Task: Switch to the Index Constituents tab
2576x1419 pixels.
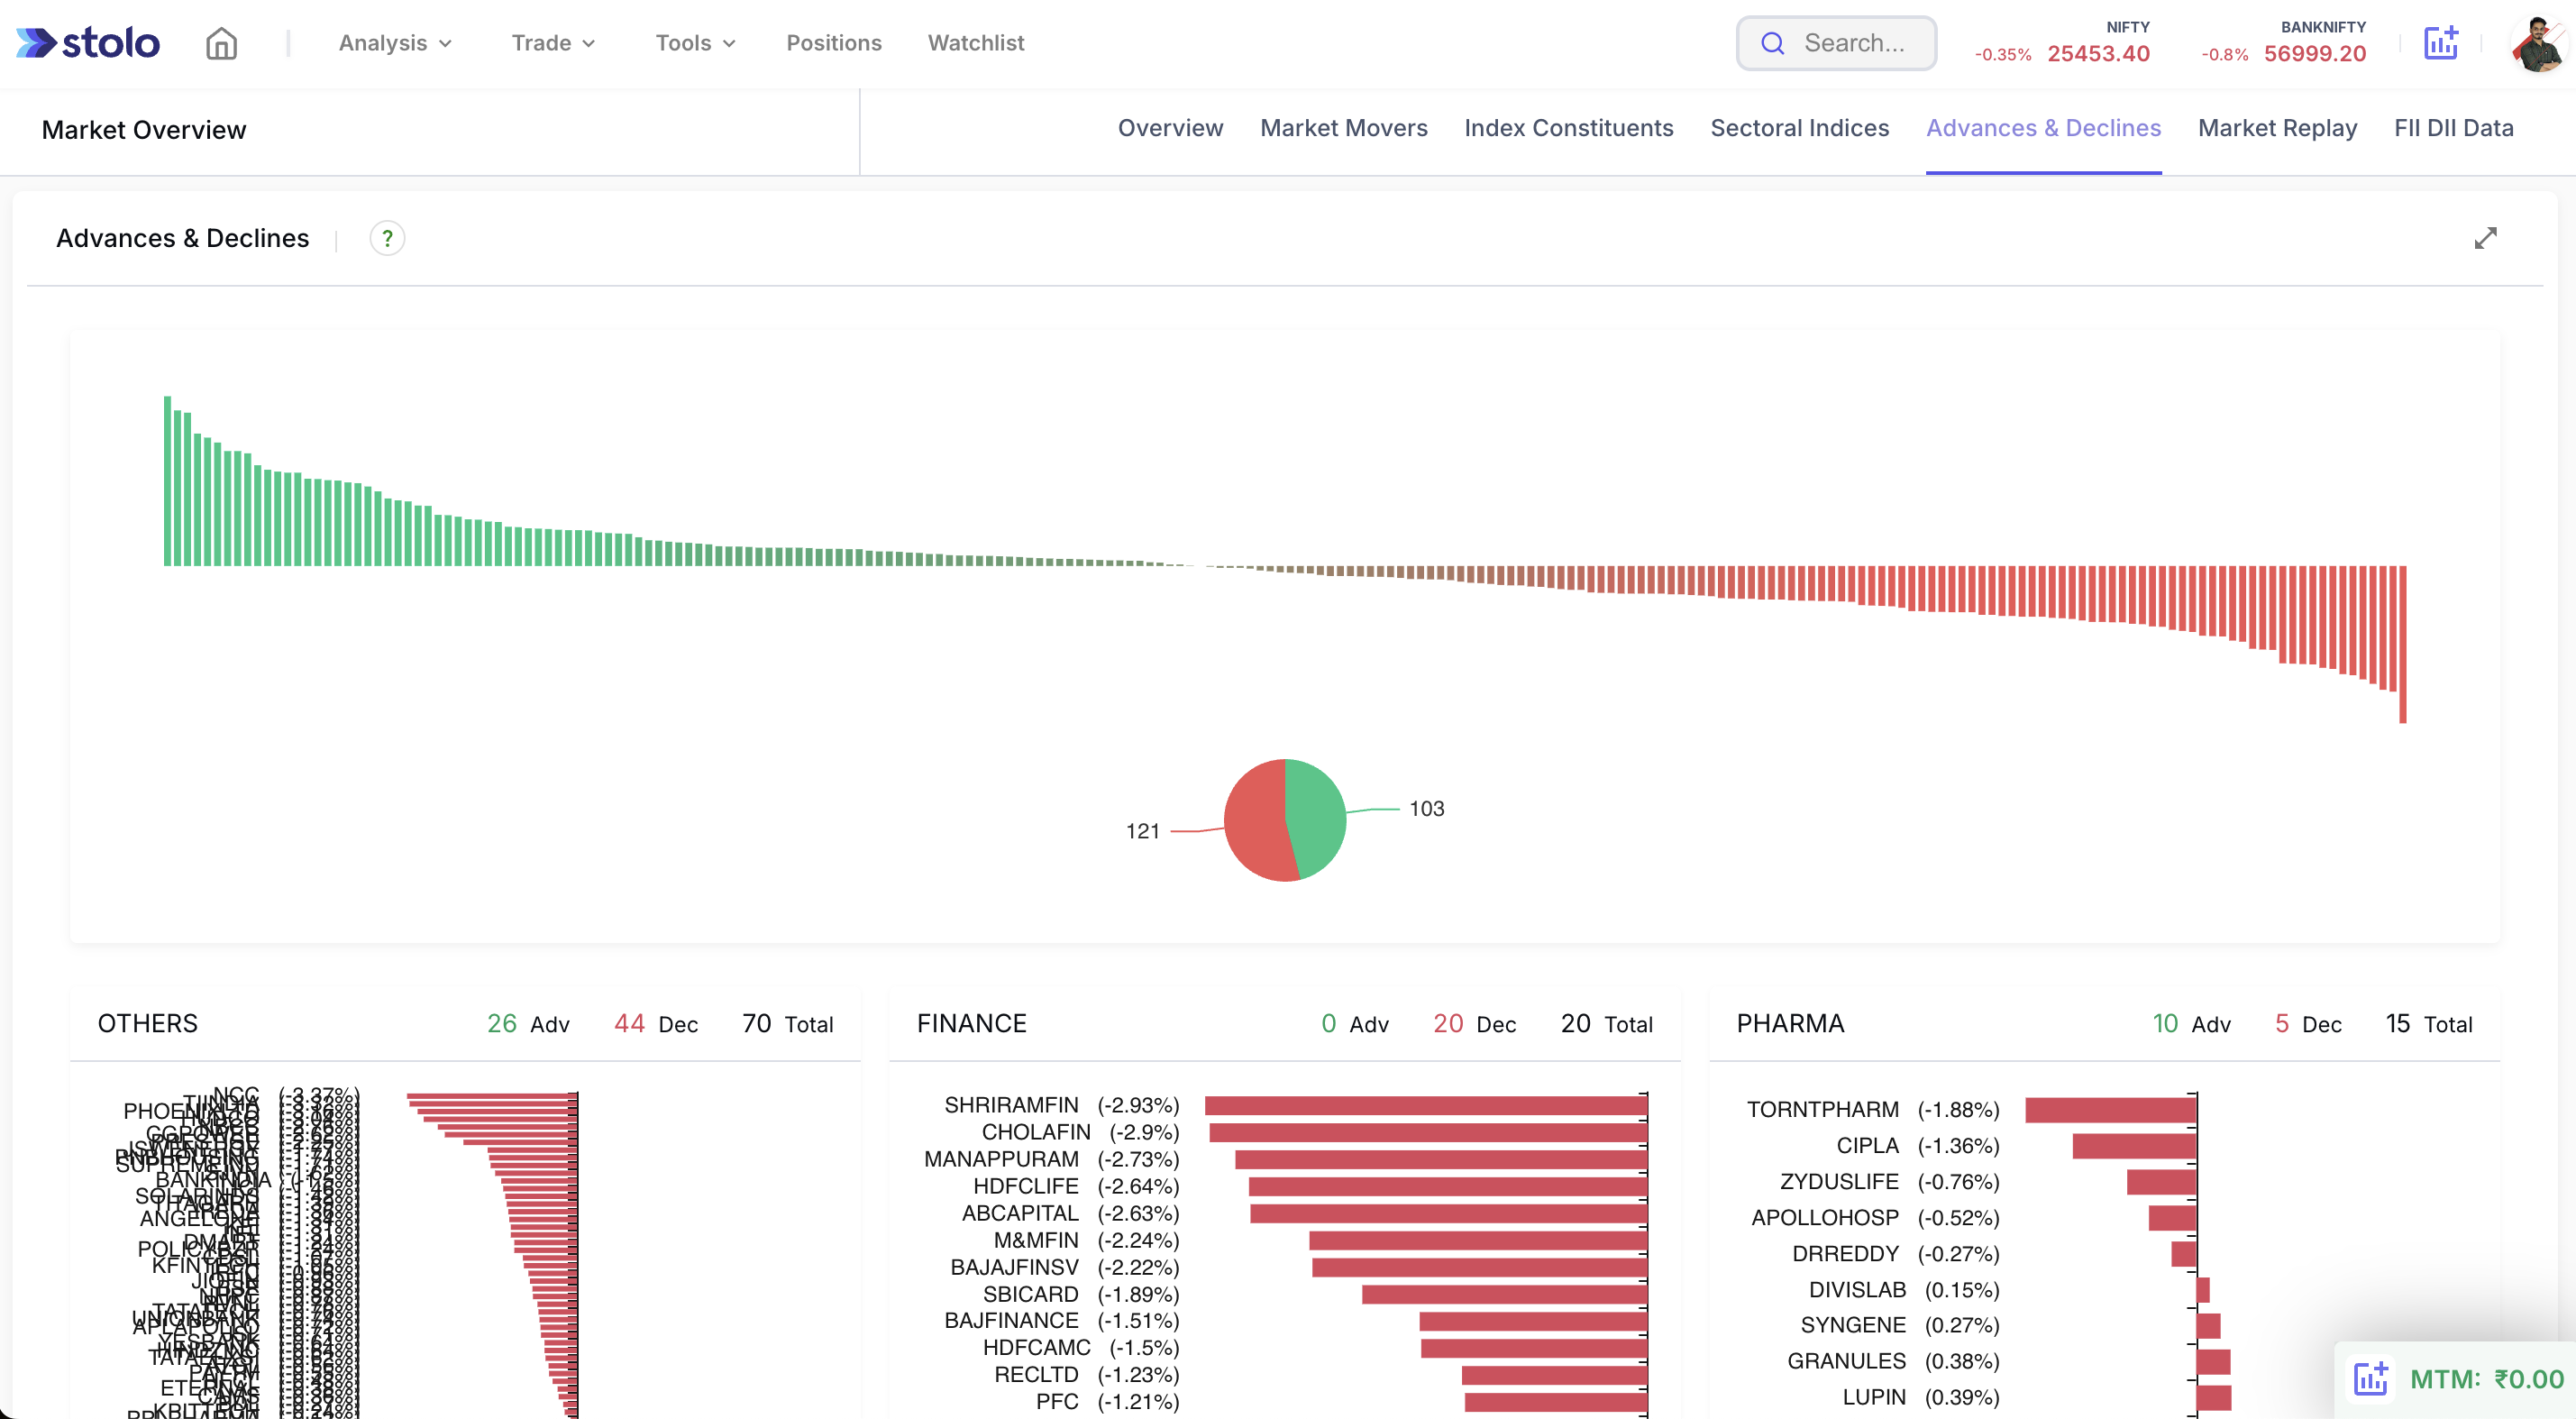Action: [1568, 128]
